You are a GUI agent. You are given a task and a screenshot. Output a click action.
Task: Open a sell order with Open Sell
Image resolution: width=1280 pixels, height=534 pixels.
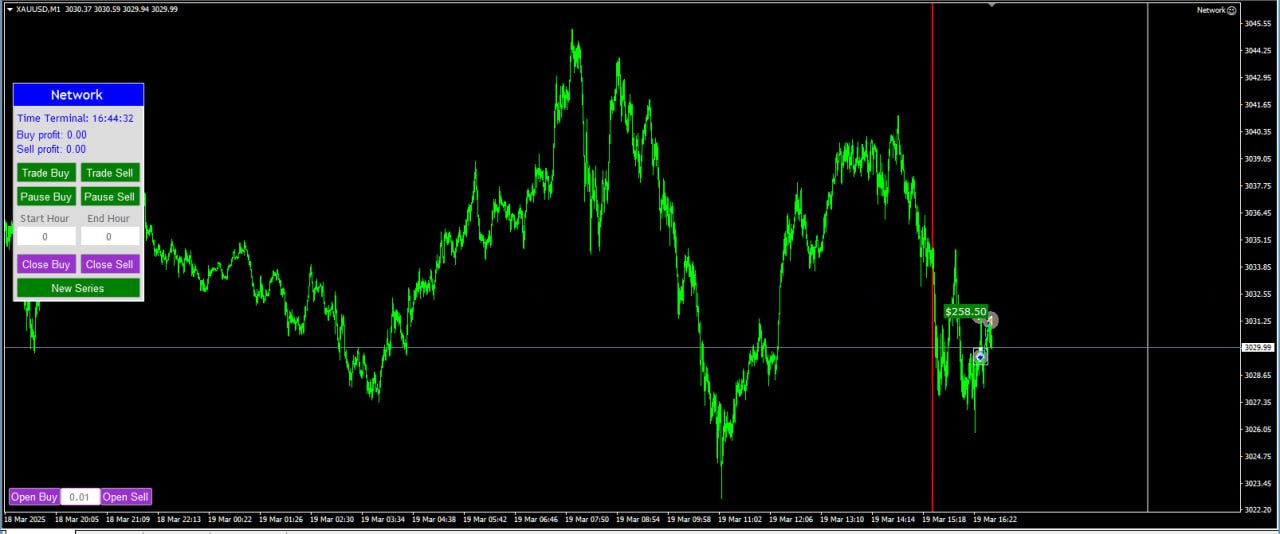tap(126, 497)
